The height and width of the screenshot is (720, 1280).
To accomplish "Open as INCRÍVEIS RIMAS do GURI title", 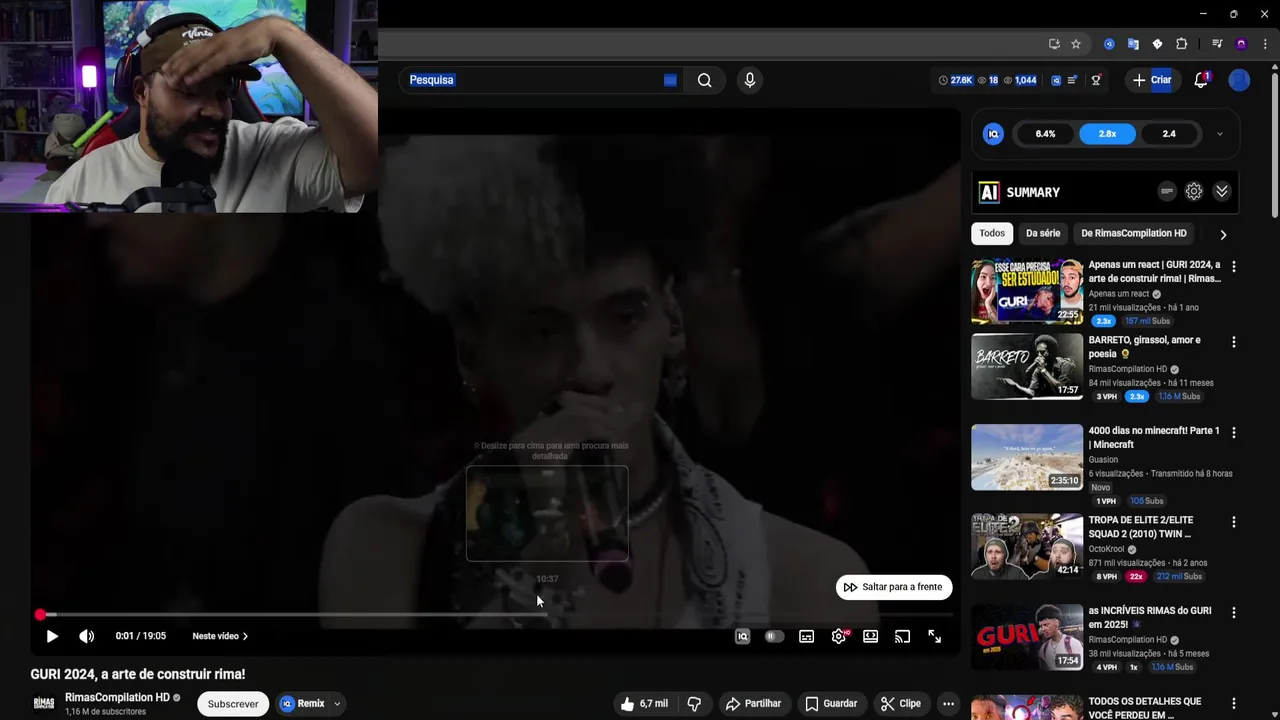I will point(1150,617).
